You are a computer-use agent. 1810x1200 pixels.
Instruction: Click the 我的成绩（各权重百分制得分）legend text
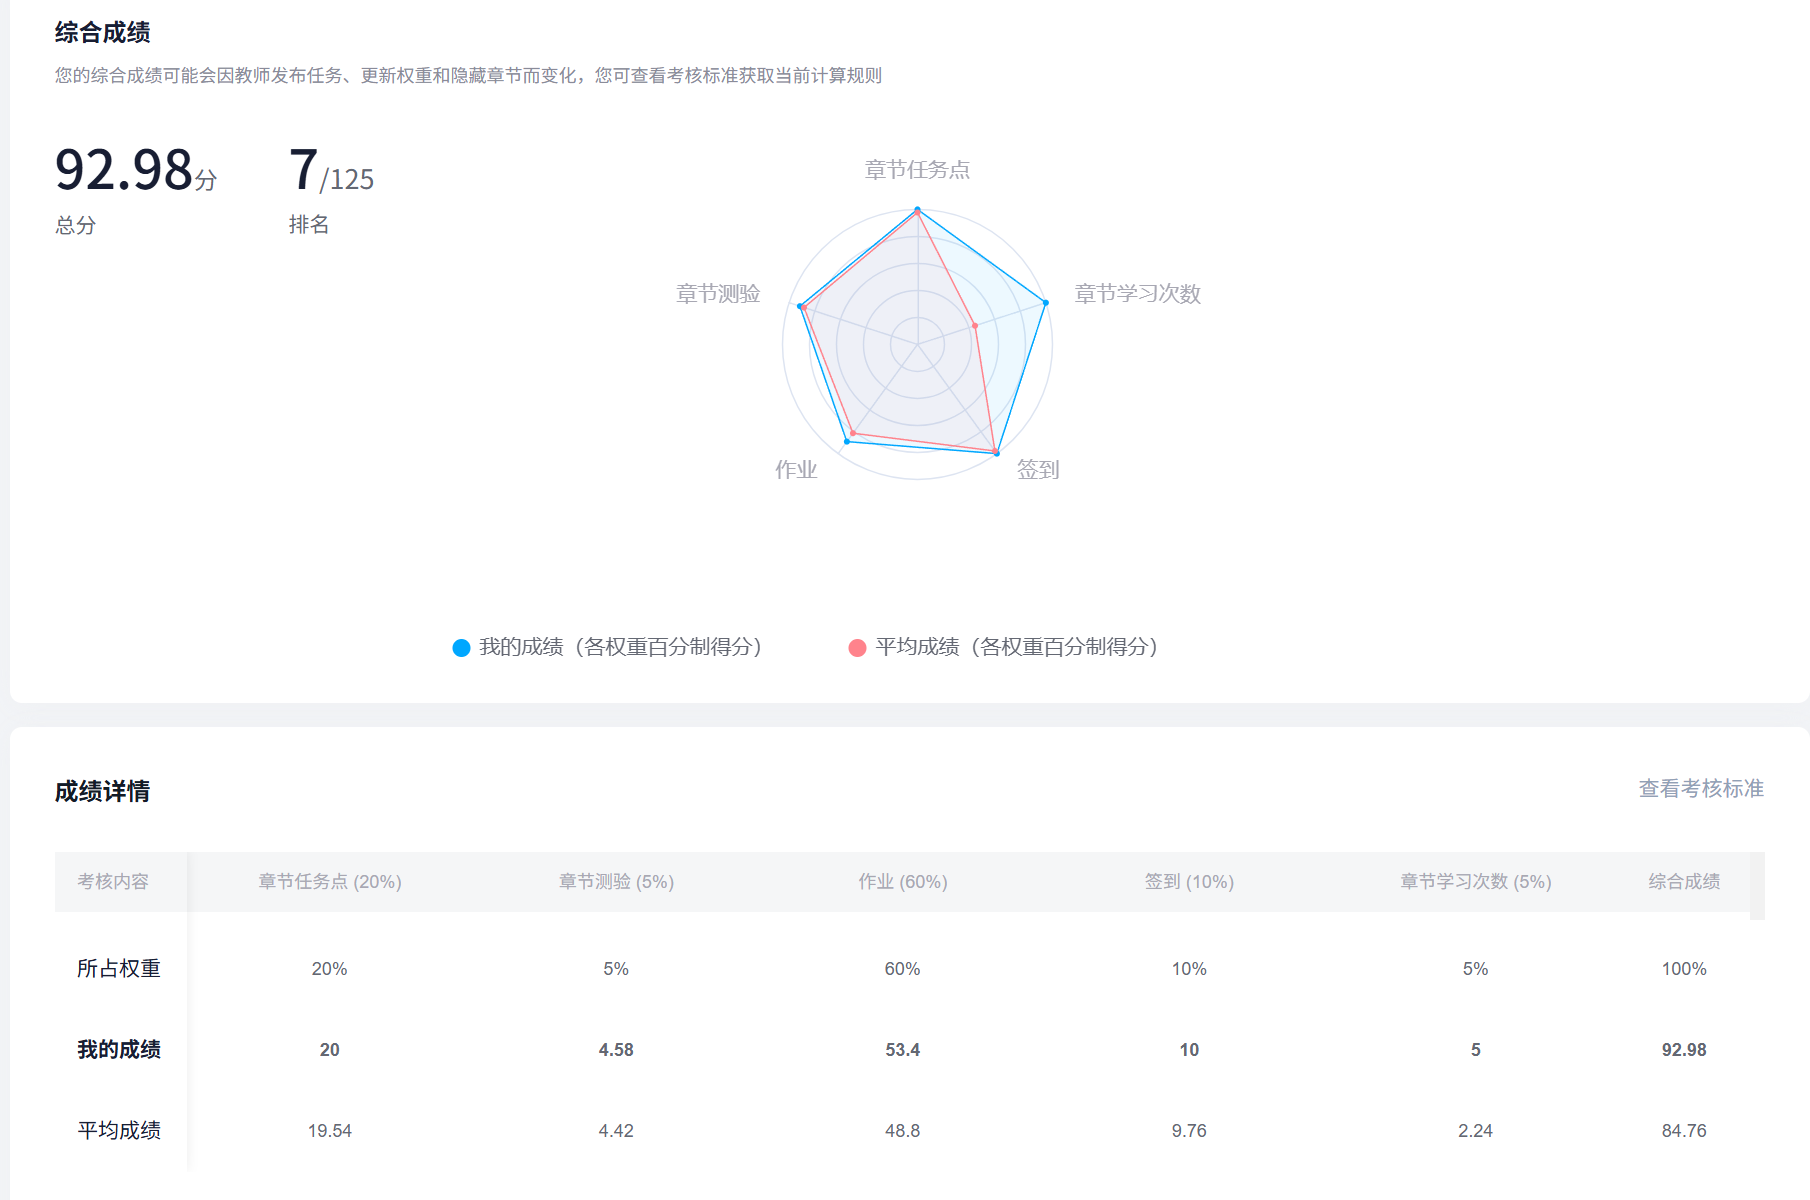coord(620,647)
